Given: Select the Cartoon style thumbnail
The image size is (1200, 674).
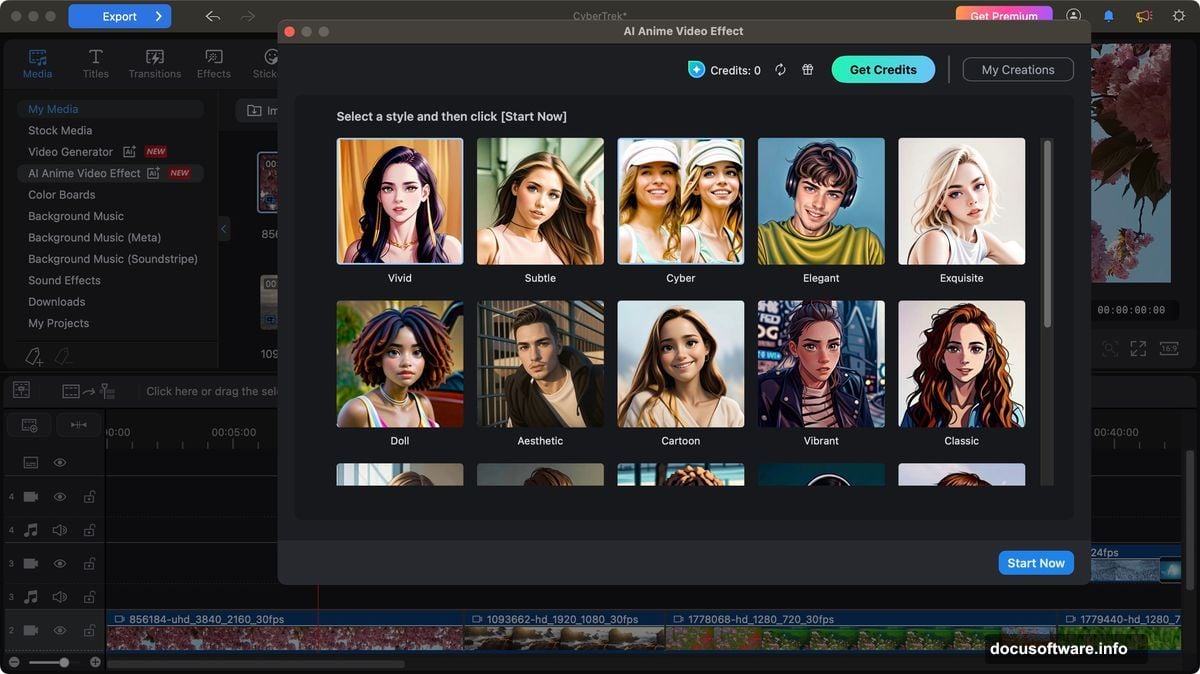Looking at the screenshot, I should pyautogui.click(x=680, y=363).
